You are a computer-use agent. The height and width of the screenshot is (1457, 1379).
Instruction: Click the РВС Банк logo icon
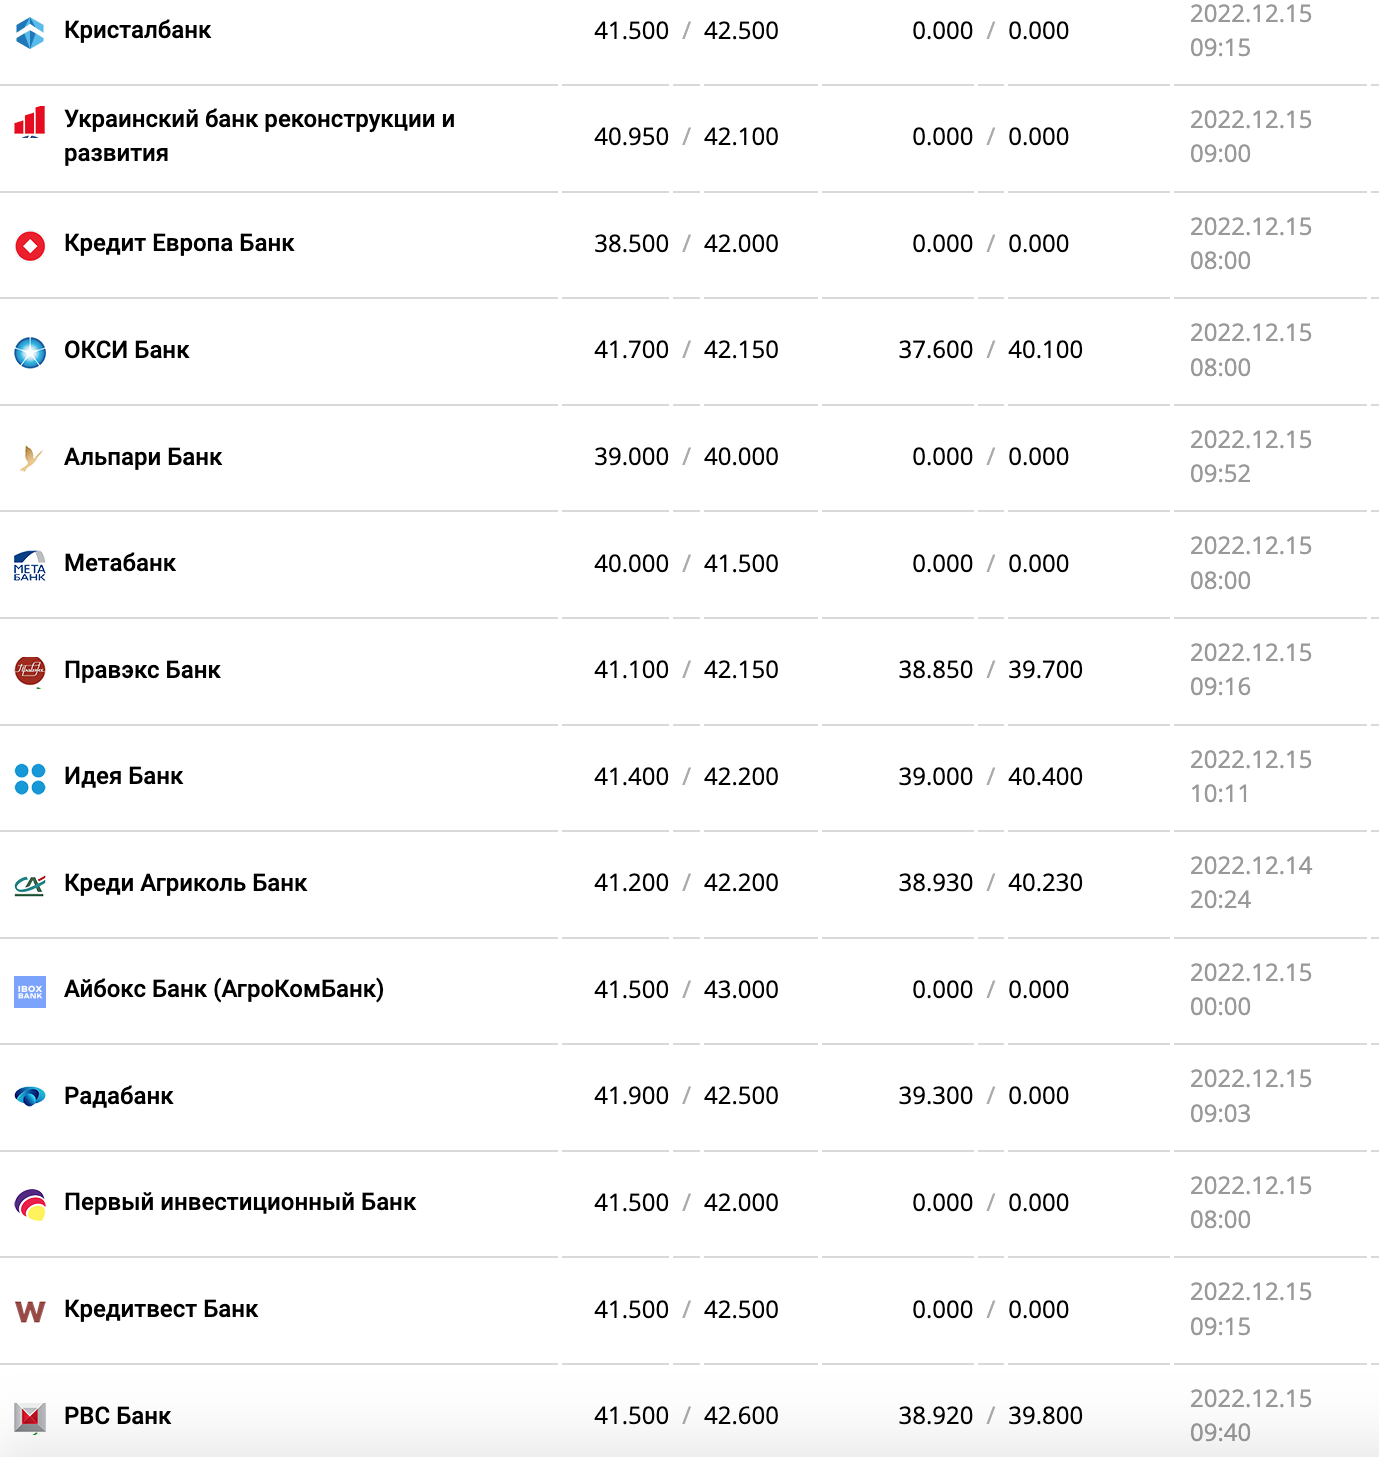coord(30,1417)
